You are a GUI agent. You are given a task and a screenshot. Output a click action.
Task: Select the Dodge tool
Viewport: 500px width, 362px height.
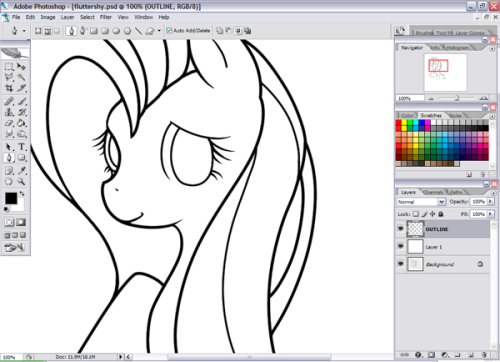click(21, 134)
